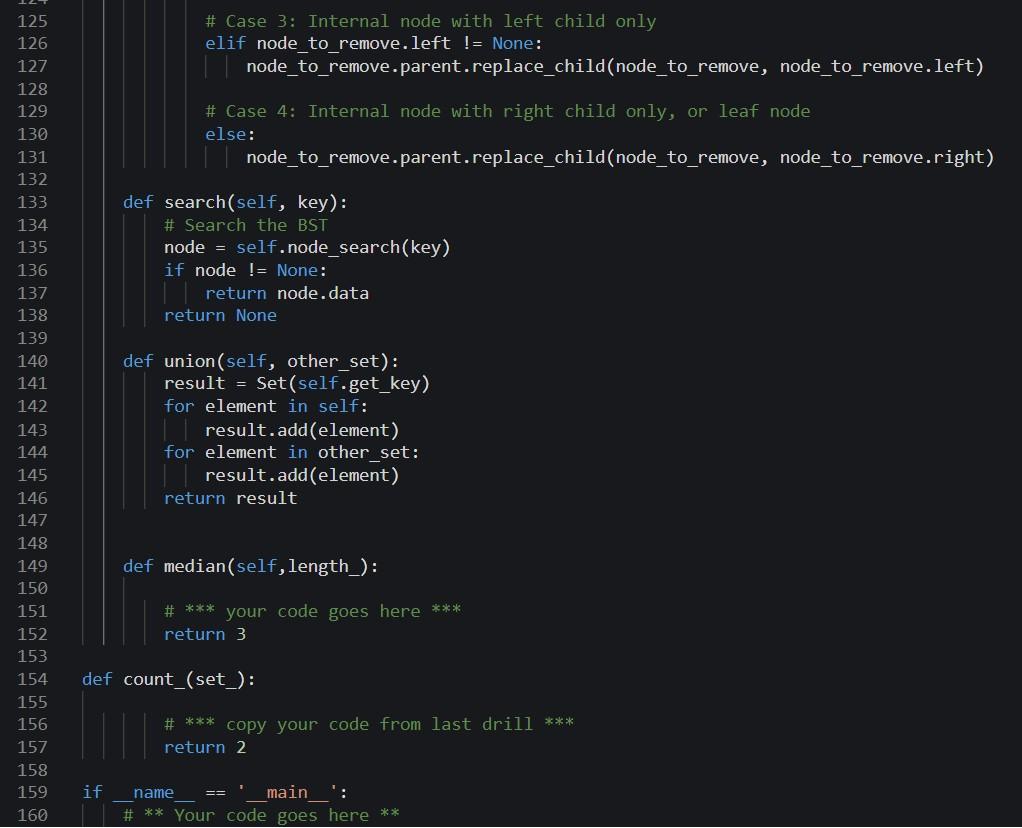Click the __main__ string literal
Screen dimensions: 1022x828
pyautogui.click(x=288, y=792)
